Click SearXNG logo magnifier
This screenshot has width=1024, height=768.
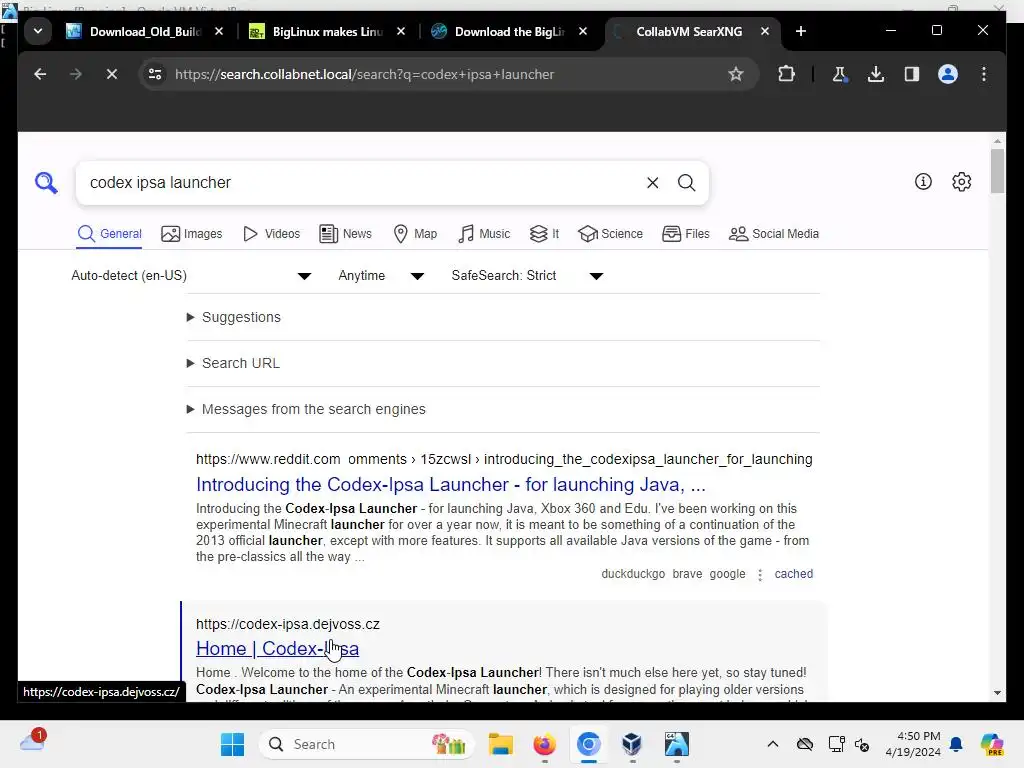click(46, 183)
